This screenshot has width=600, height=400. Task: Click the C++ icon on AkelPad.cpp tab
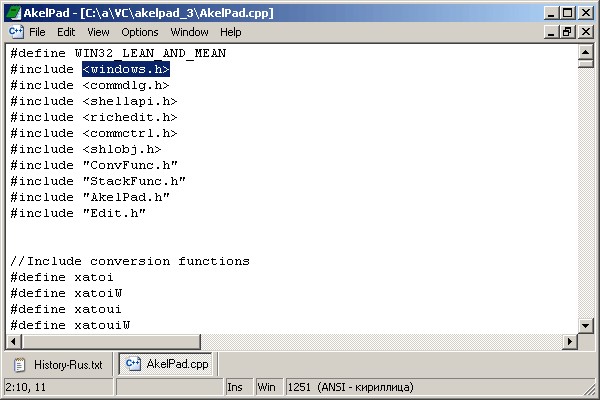pos(133,363)
